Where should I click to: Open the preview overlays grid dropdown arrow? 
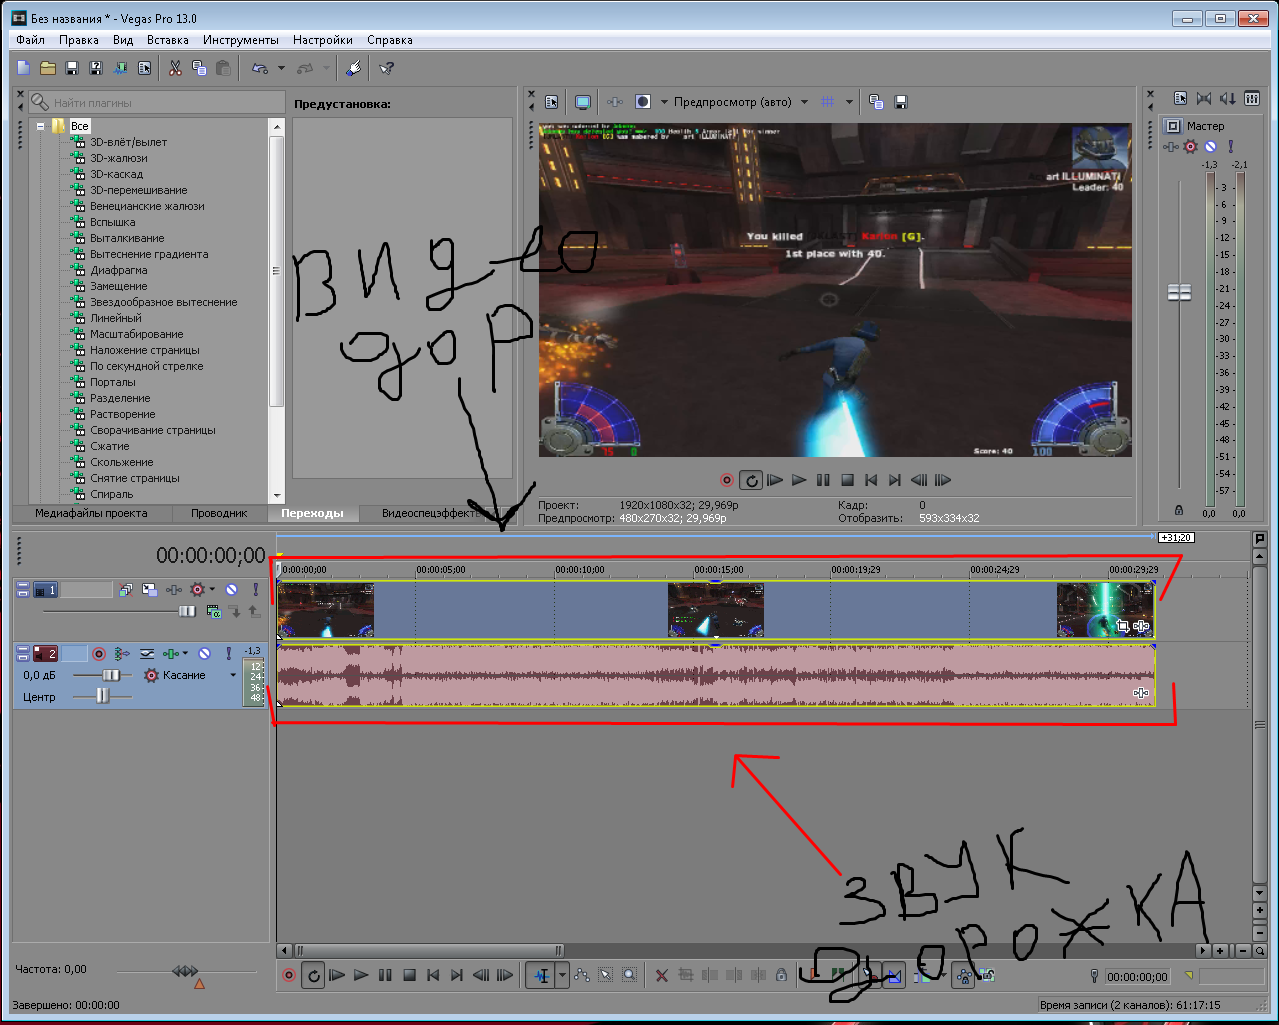pyautogui.click(x=849, y=102)
